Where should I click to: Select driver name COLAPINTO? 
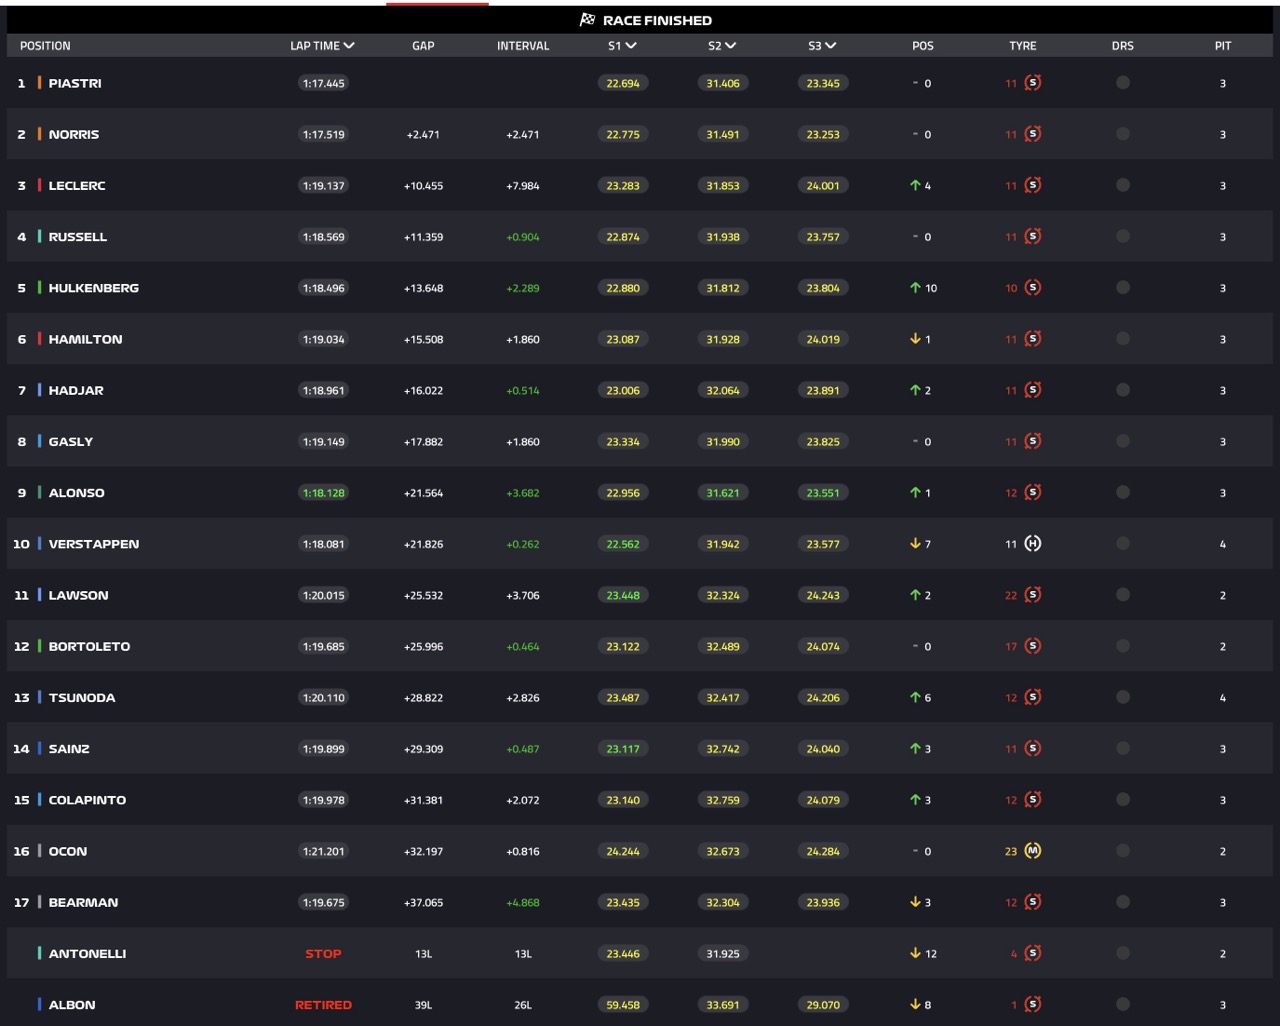click(87, 800)
